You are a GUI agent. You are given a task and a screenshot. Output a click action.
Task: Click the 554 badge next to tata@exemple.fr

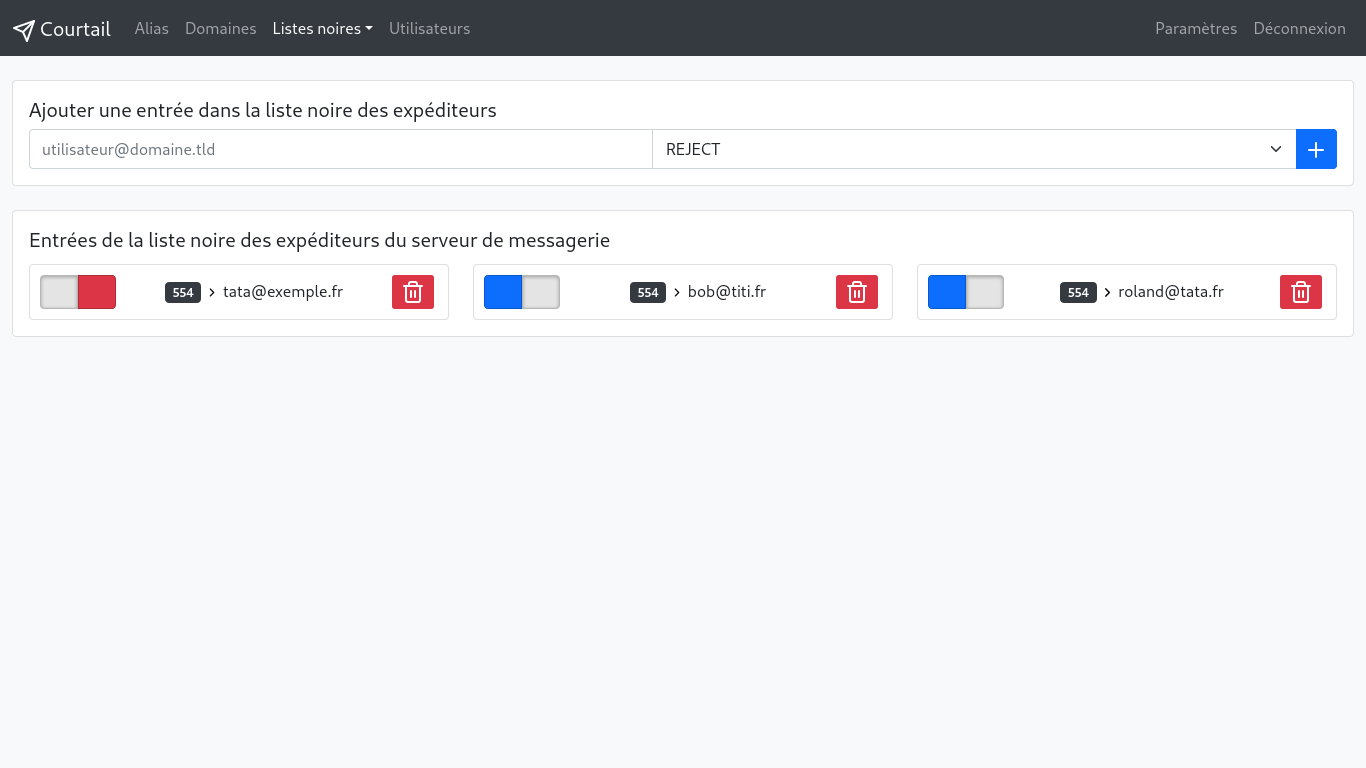(x=183, y=292)
